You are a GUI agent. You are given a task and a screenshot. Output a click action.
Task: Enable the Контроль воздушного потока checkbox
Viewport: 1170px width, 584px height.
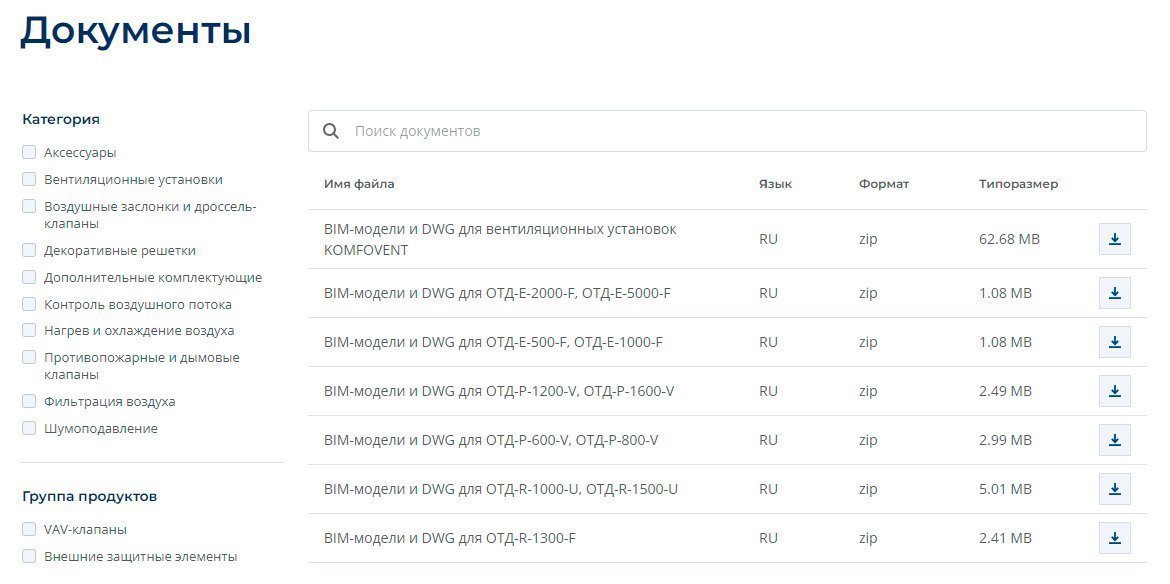[29, 304]
